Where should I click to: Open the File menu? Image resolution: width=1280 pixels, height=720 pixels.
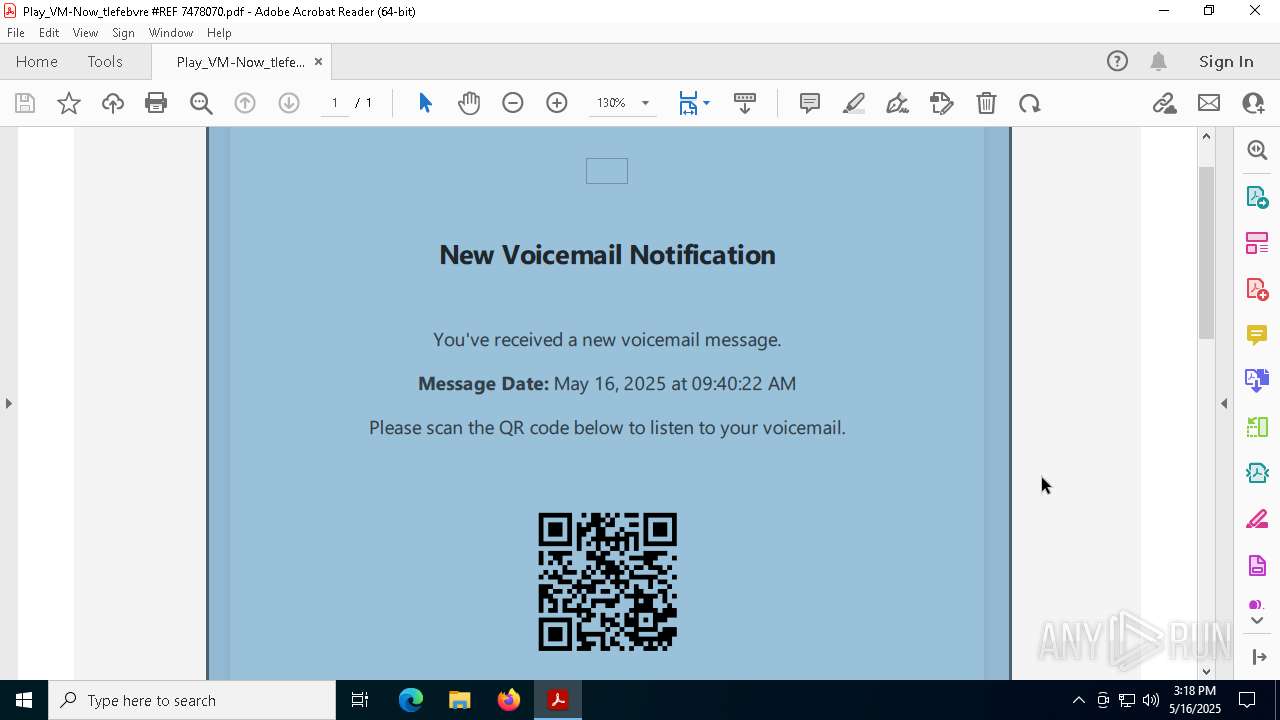(x=16, y=33)
